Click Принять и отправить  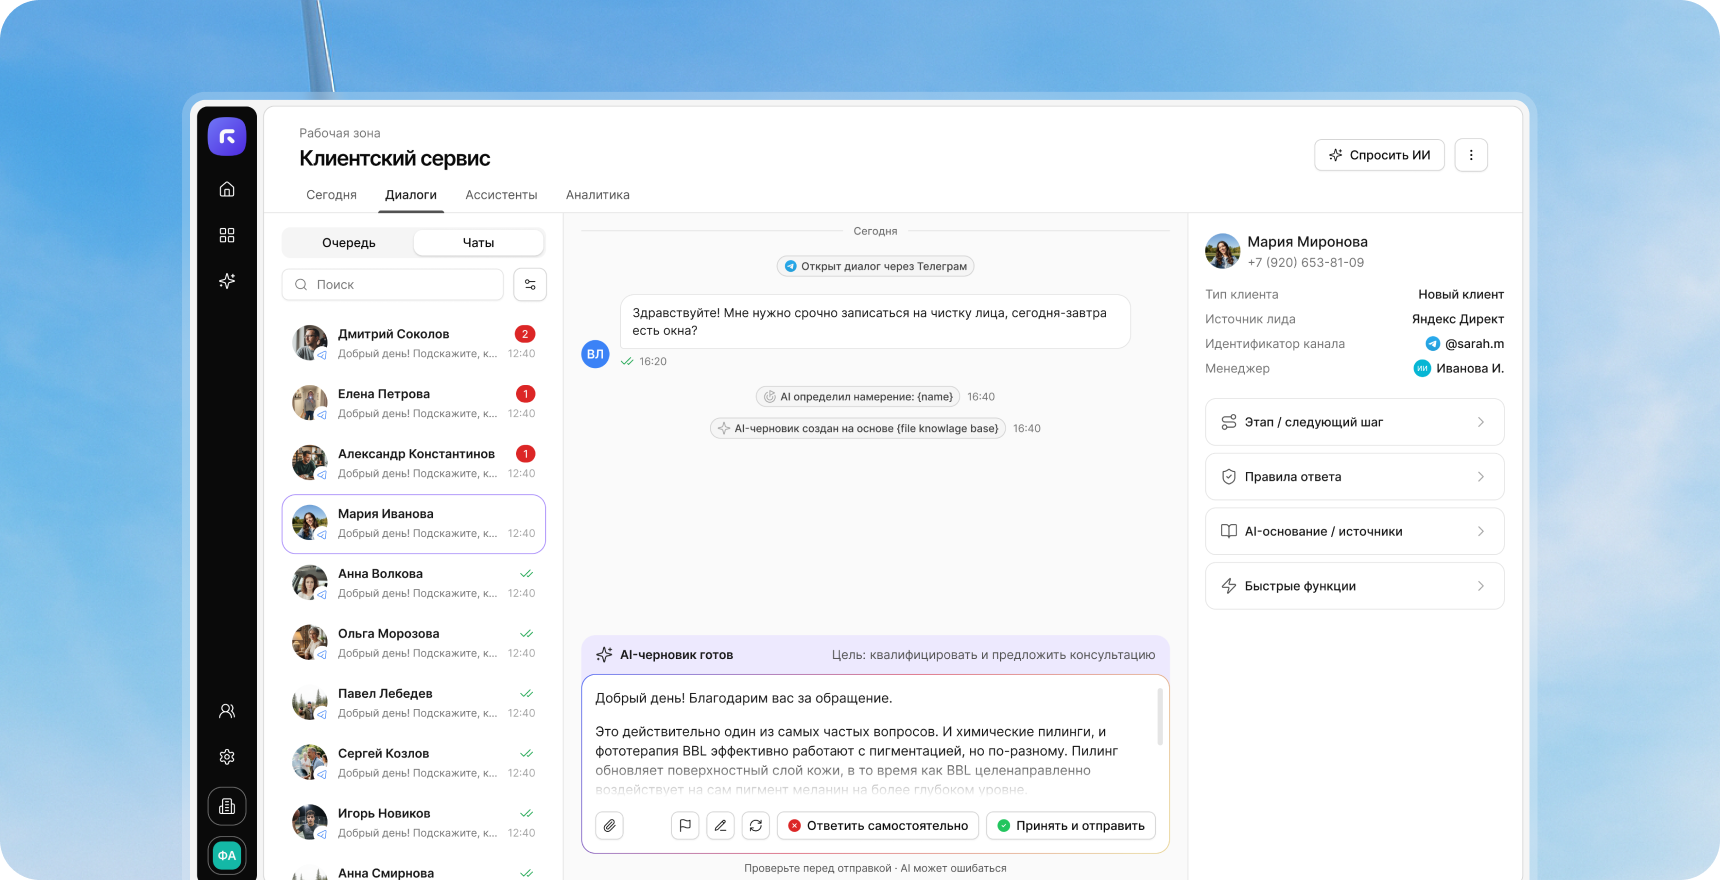1071,826
